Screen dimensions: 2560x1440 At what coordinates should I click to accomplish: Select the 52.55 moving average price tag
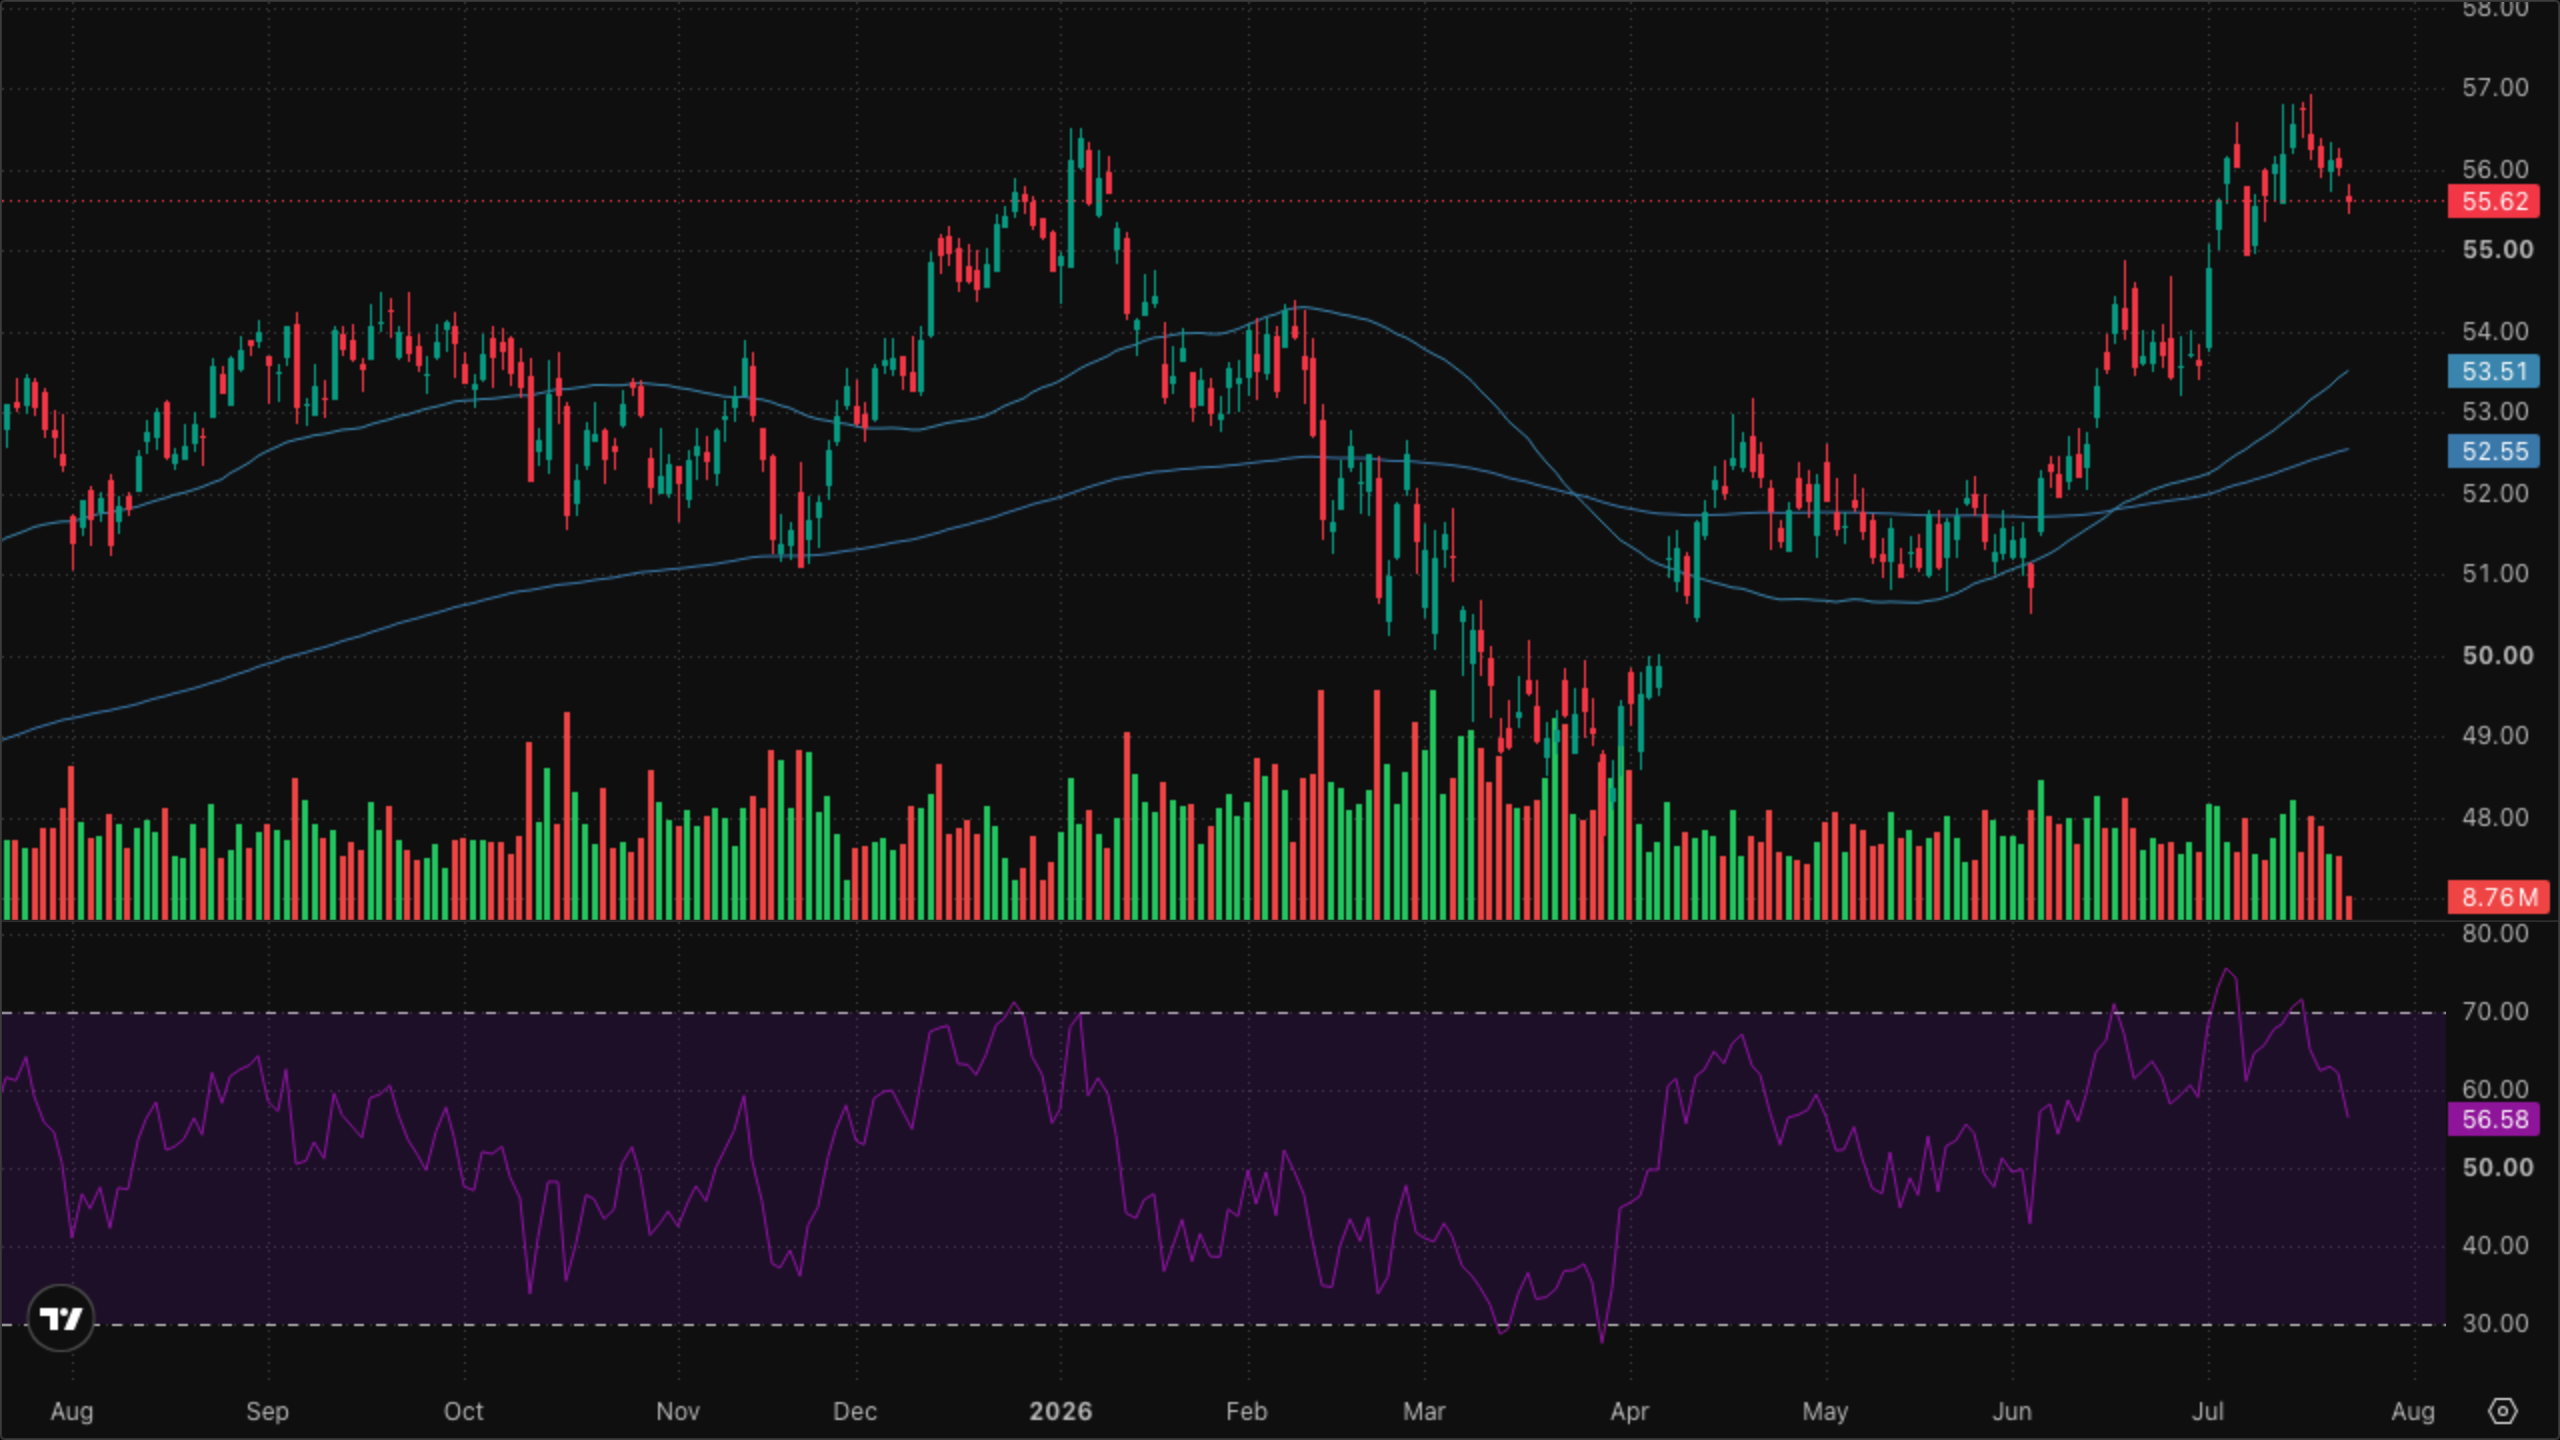2494,451
